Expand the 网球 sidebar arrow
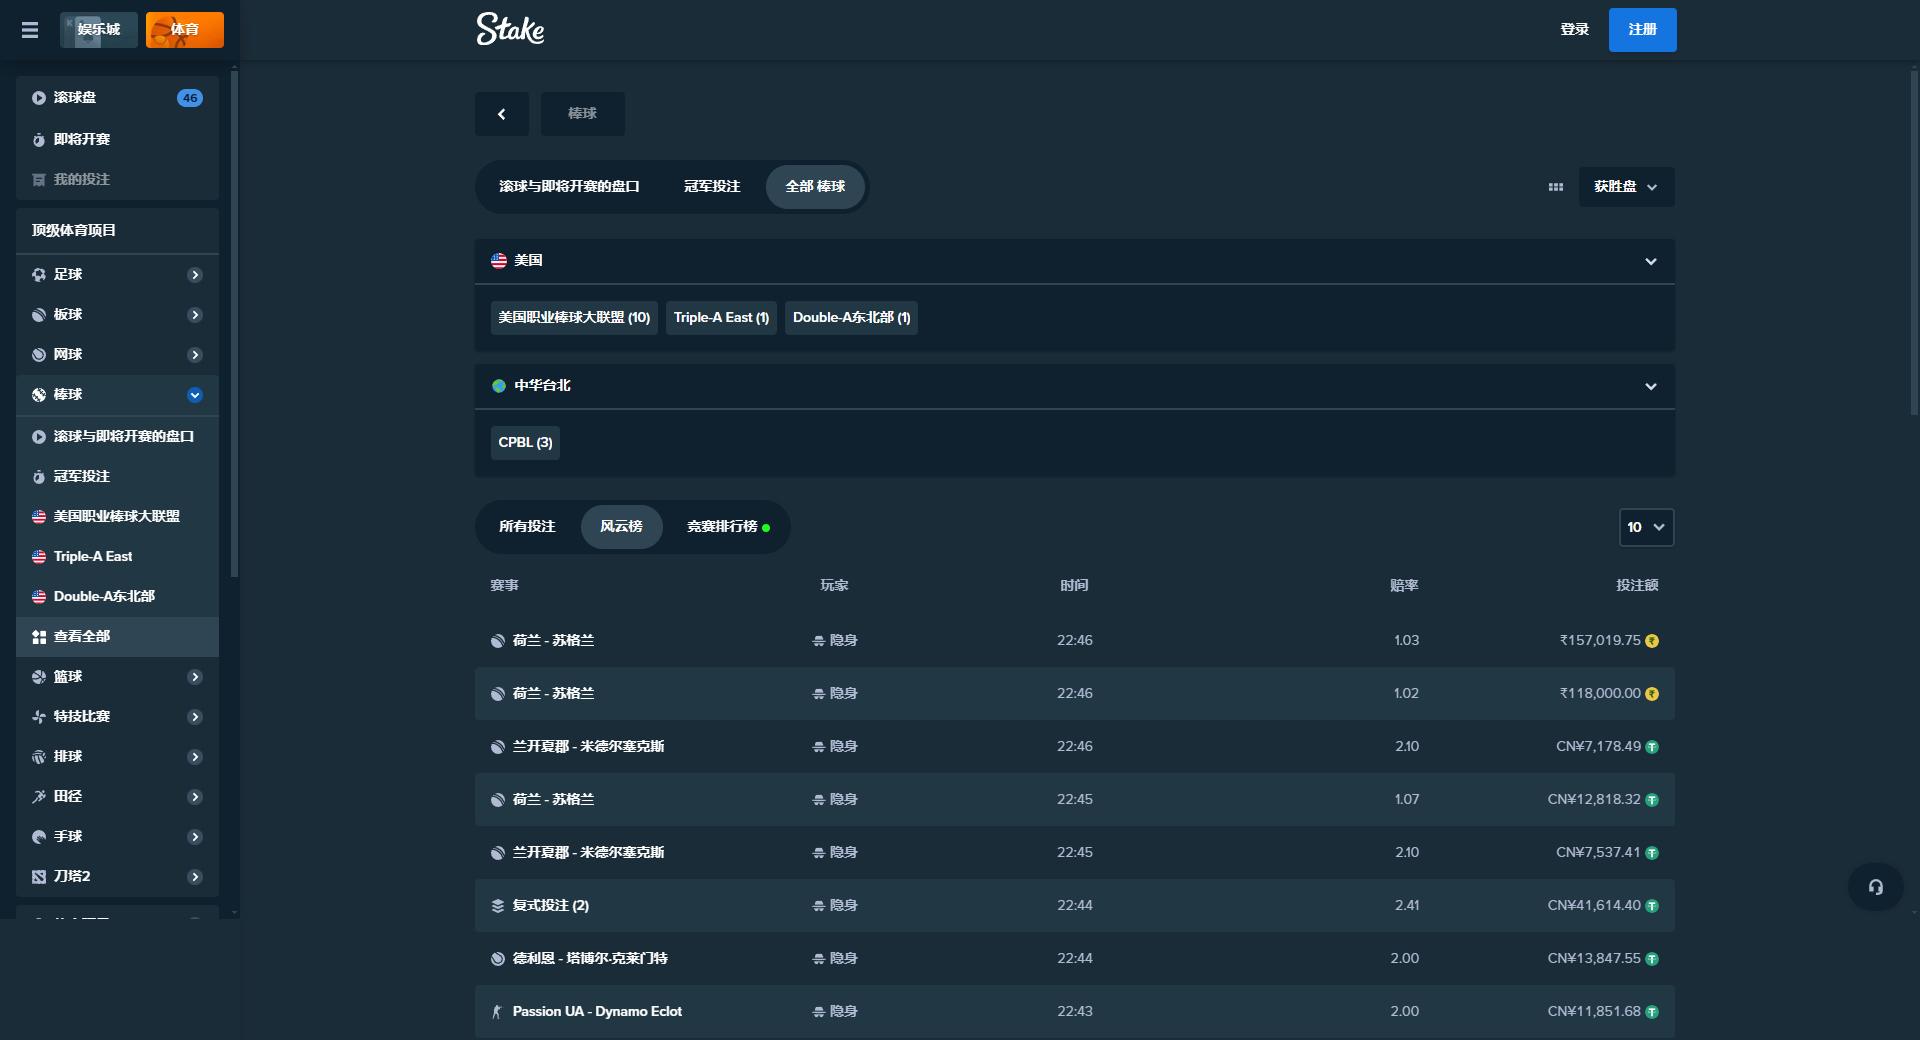 (195, 355)
